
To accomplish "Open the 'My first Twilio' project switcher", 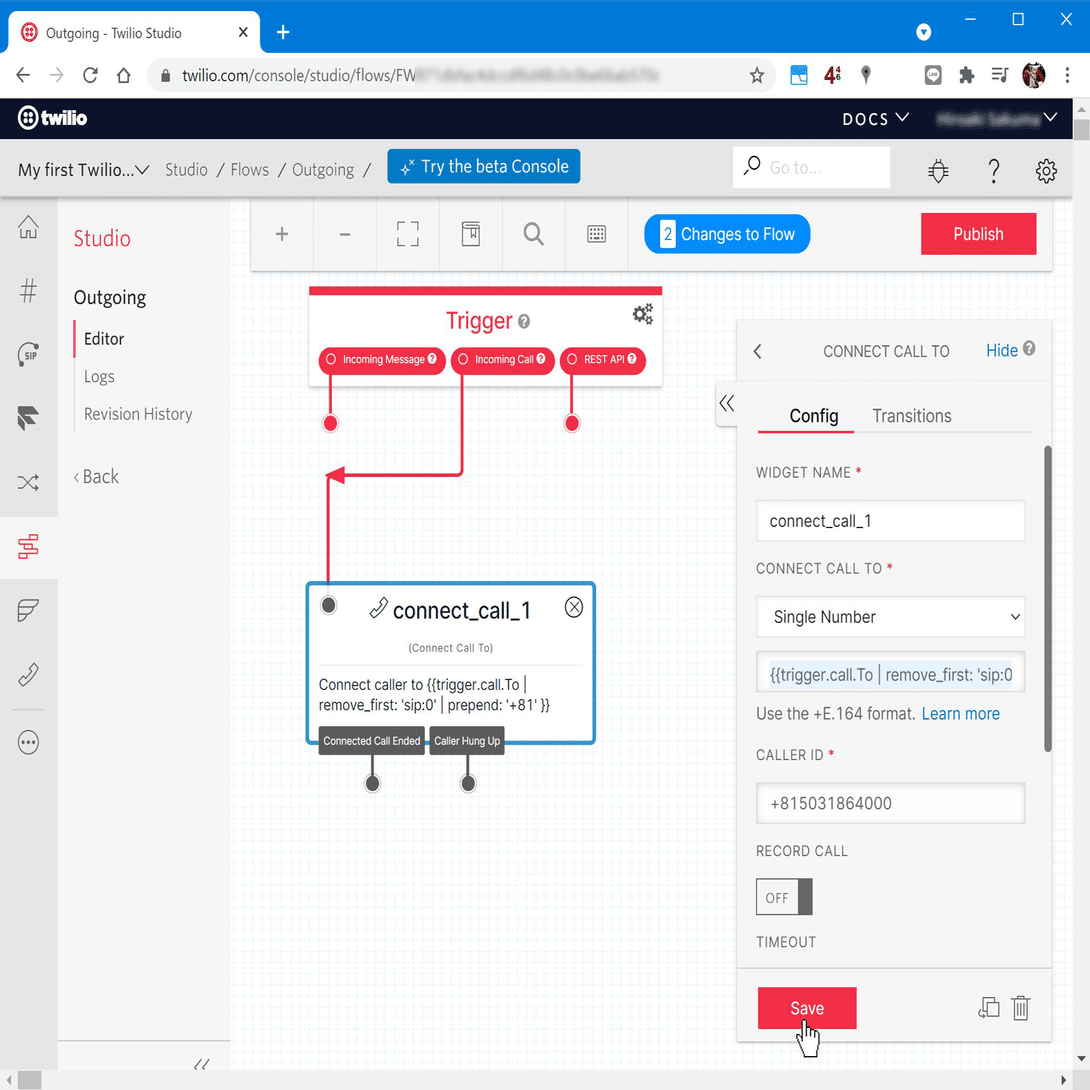I will tap(82, 170).
